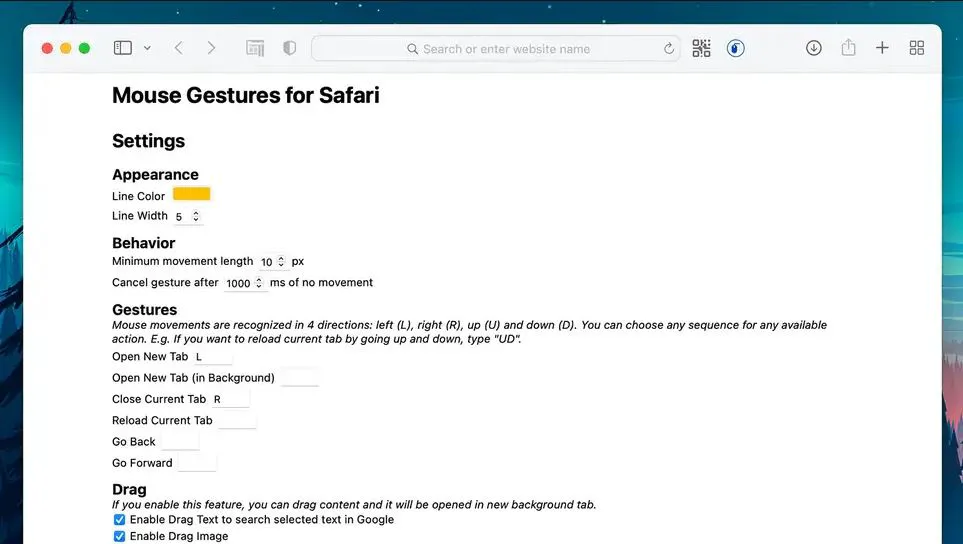The height and width of the screenshot is (544, 963).
Task: Show the downloads list
Action: [814, 48]
